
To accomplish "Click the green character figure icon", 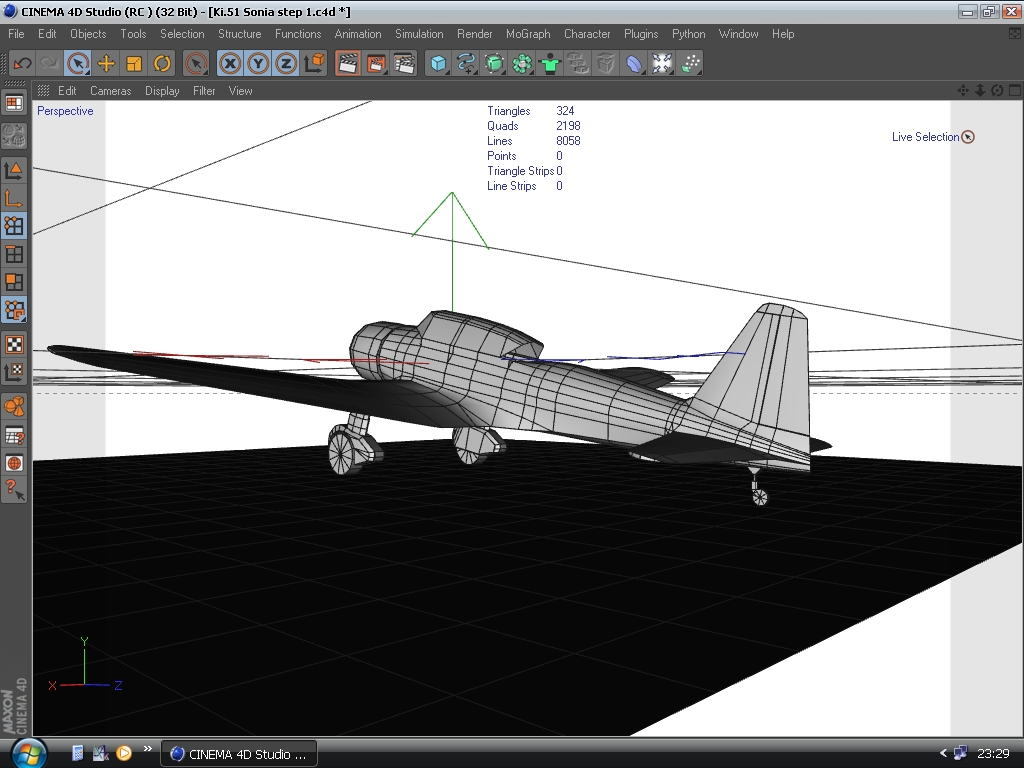I will (x=550, y=63).
